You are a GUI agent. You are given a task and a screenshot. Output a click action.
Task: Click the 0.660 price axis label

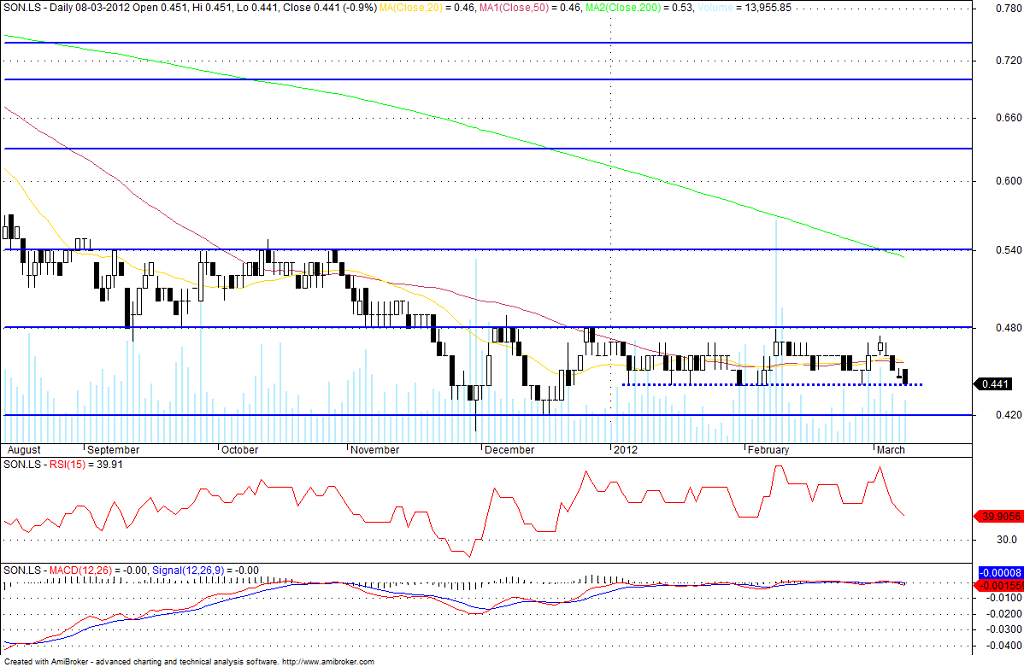click(x=1009, y=118)
